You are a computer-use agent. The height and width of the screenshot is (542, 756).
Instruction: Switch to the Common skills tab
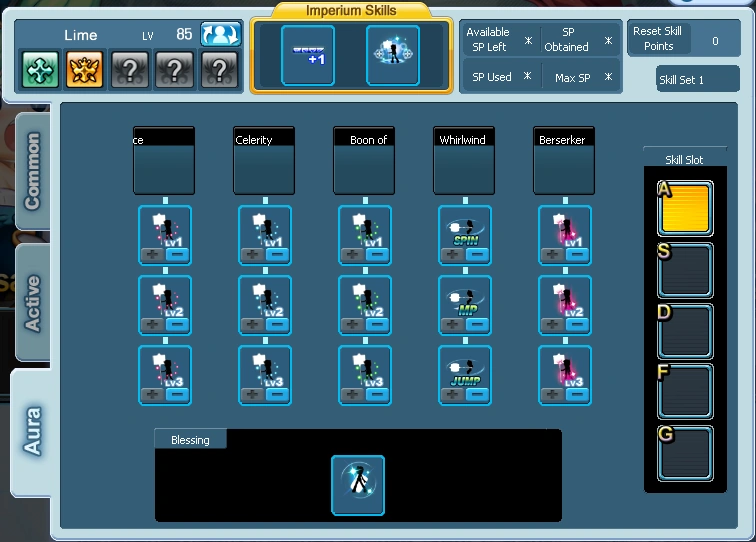point(32,171)
